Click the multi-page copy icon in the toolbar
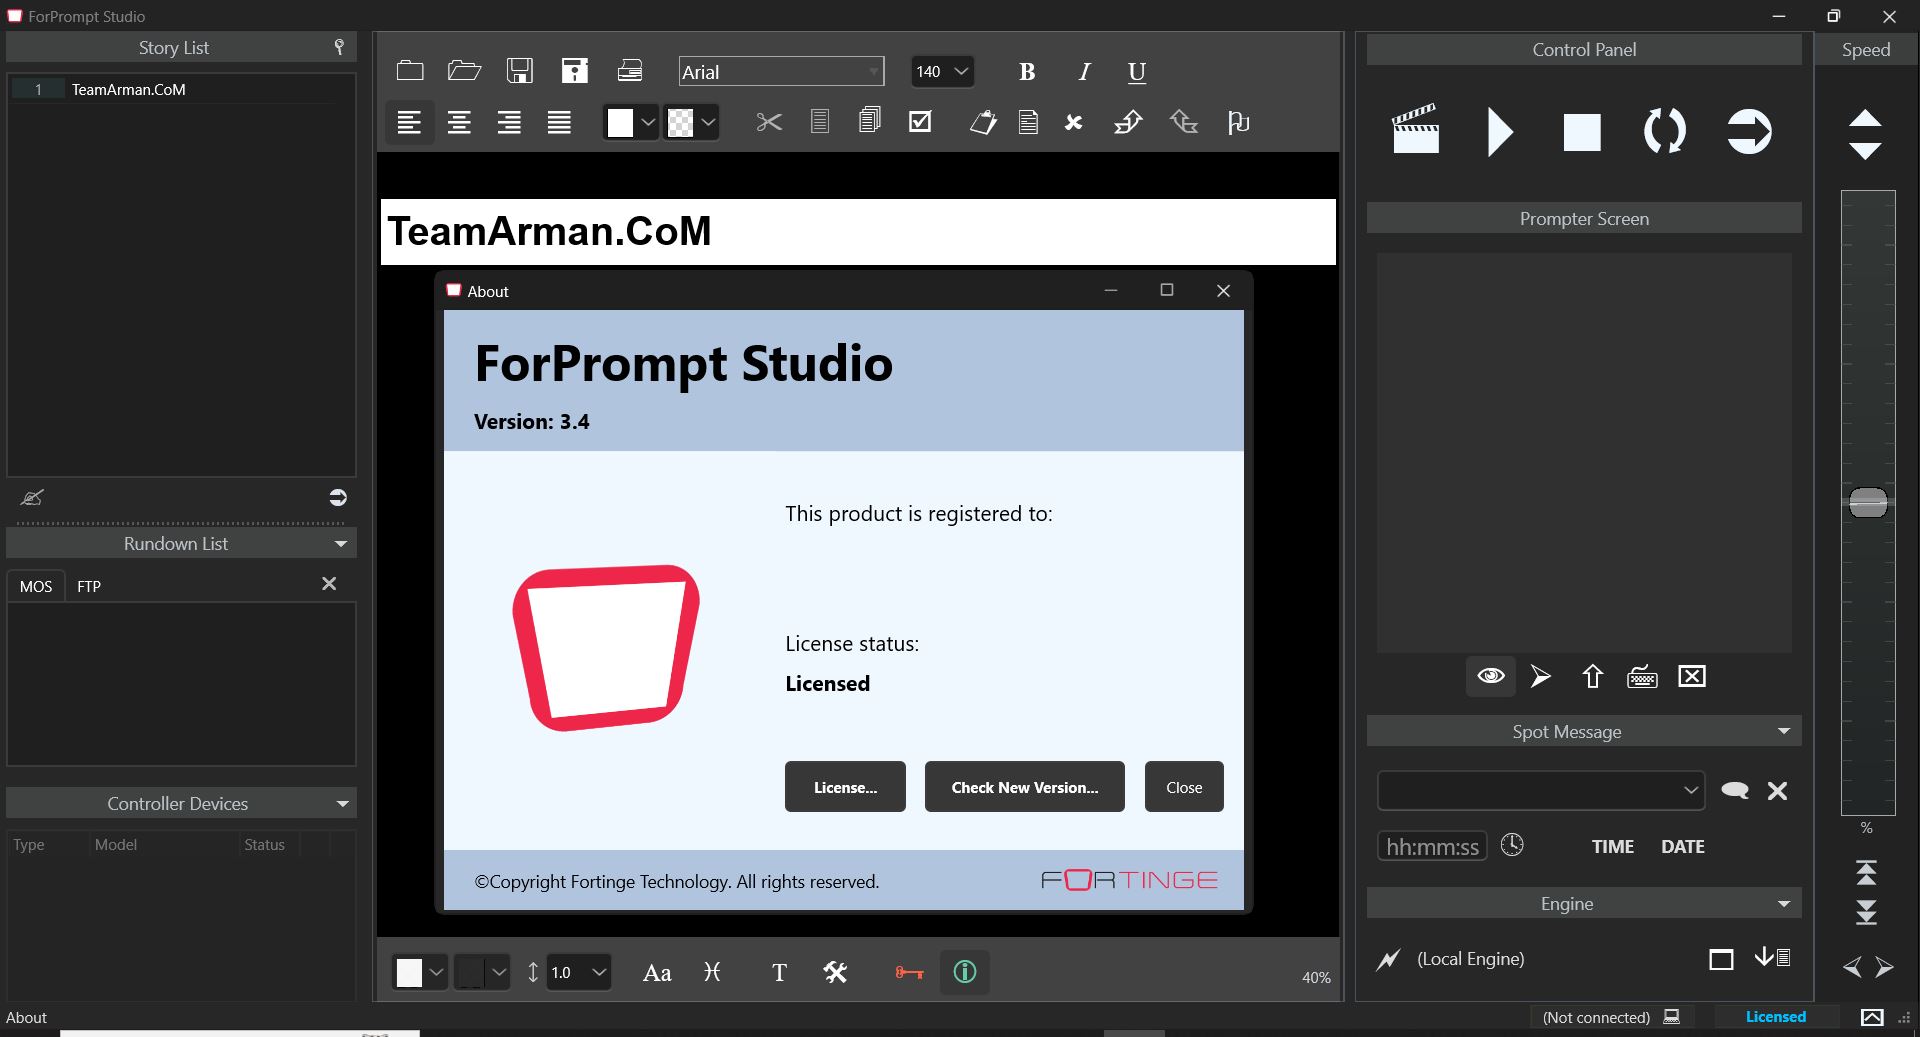 869,122
